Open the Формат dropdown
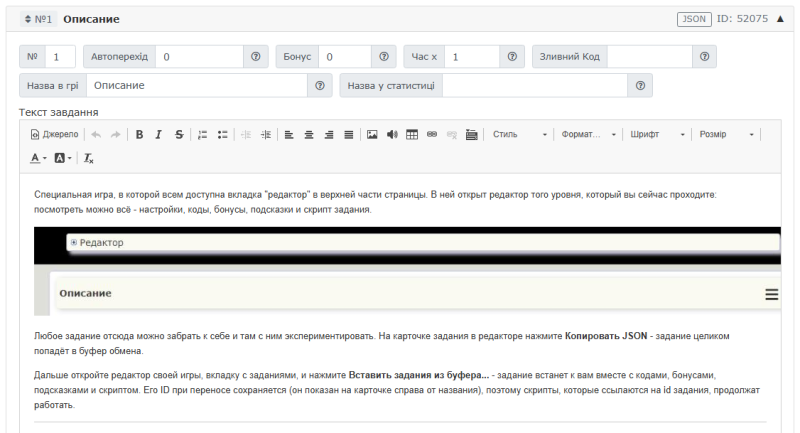The height and width of the screenshot is (433, 800). tap(588, 135)
